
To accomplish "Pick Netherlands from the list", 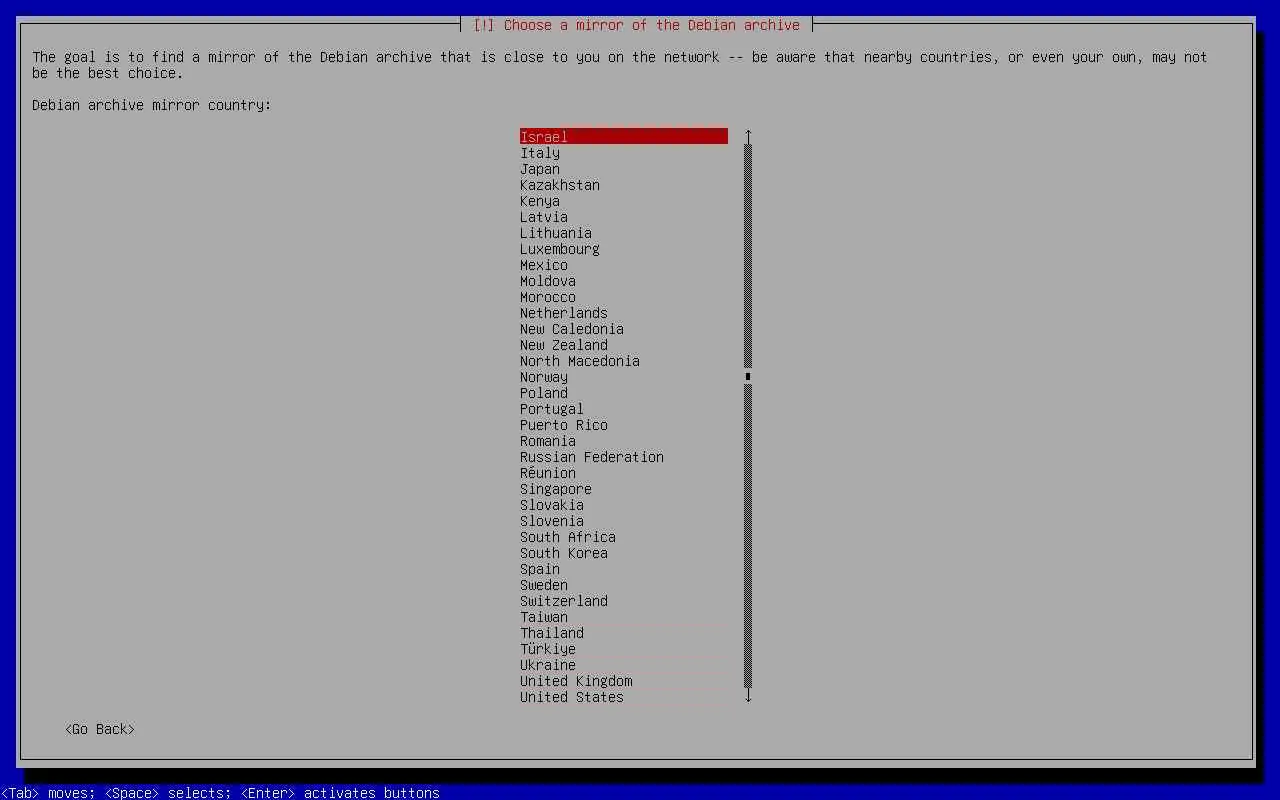I will point(624,312).
